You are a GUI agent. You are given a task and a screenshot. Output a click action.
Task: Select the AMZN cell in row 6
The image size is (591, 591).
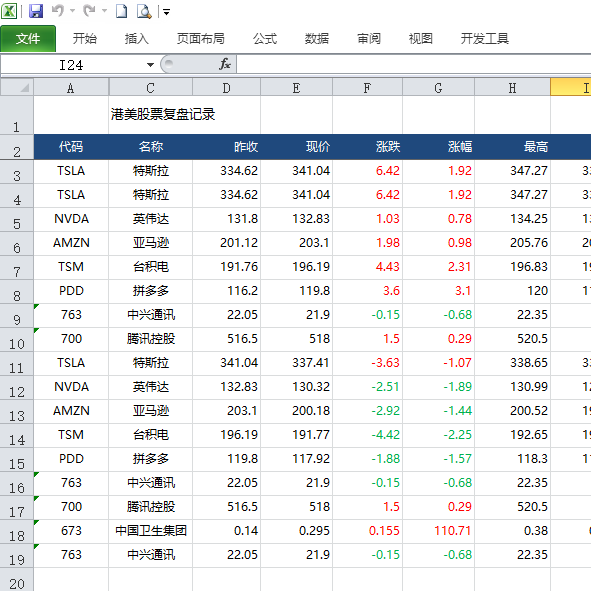tap(71, 243)
